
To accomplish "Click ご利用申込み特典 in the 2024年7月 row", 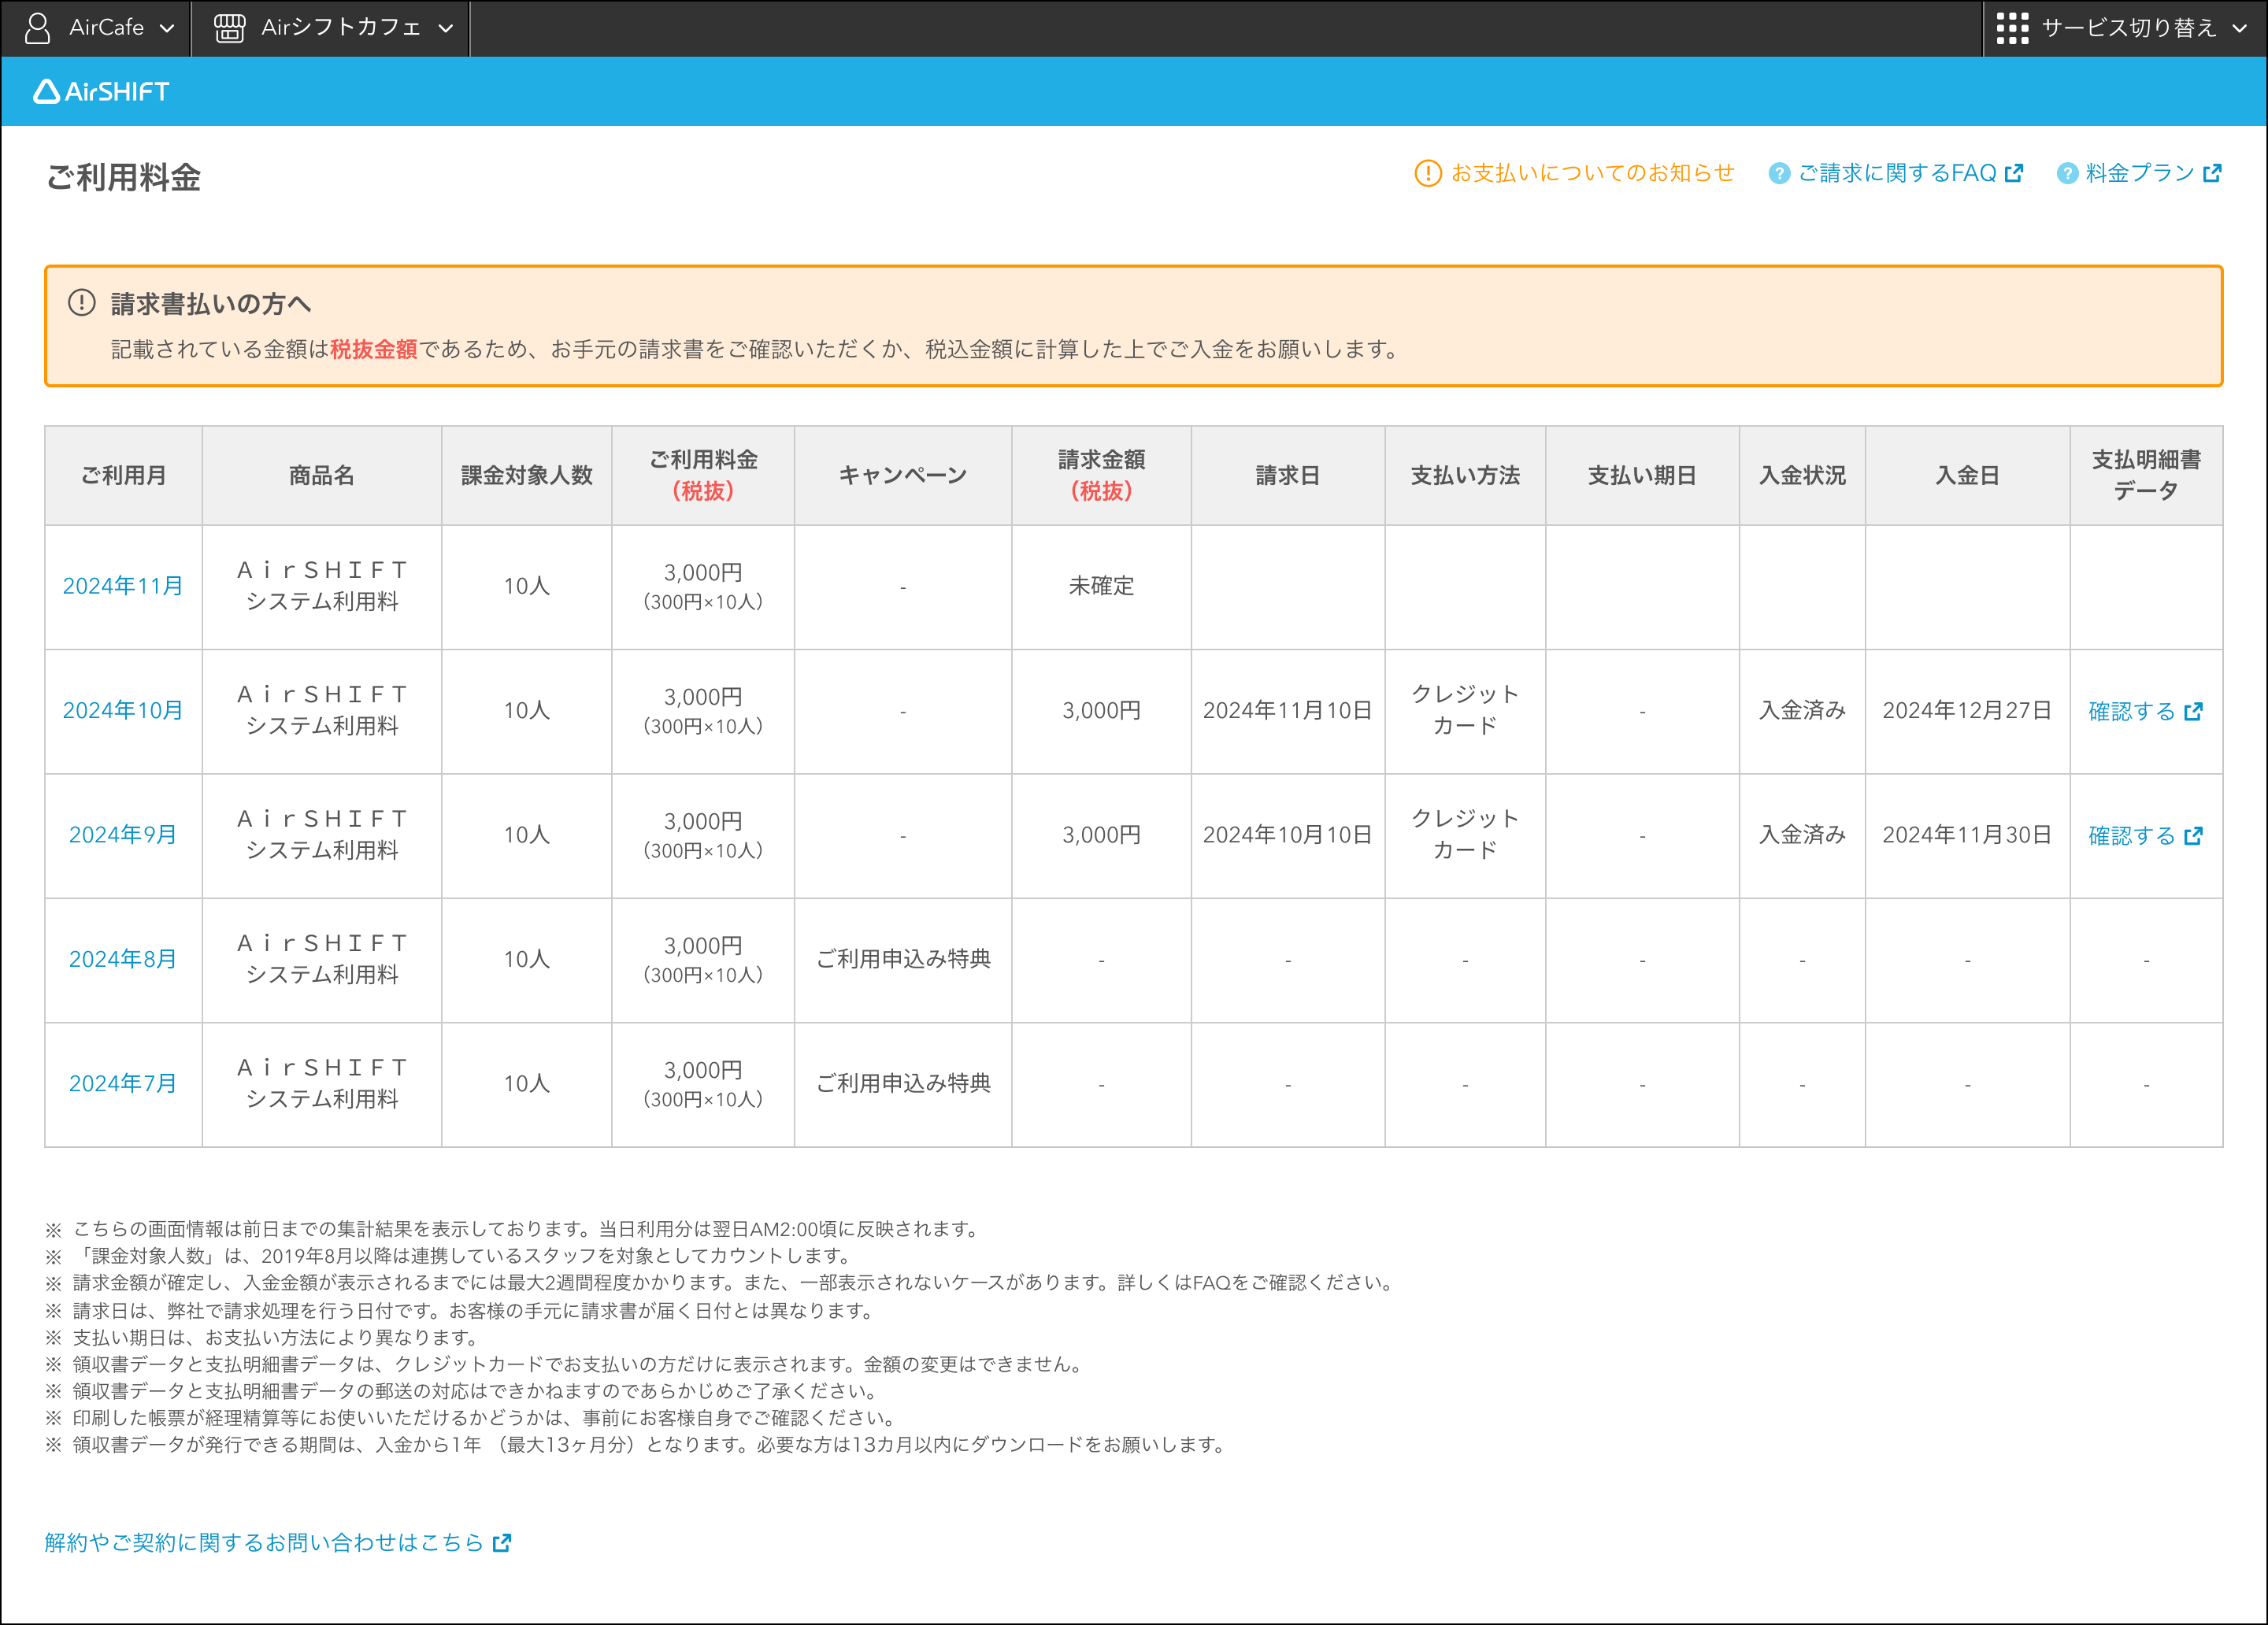I will point(903,1083).
